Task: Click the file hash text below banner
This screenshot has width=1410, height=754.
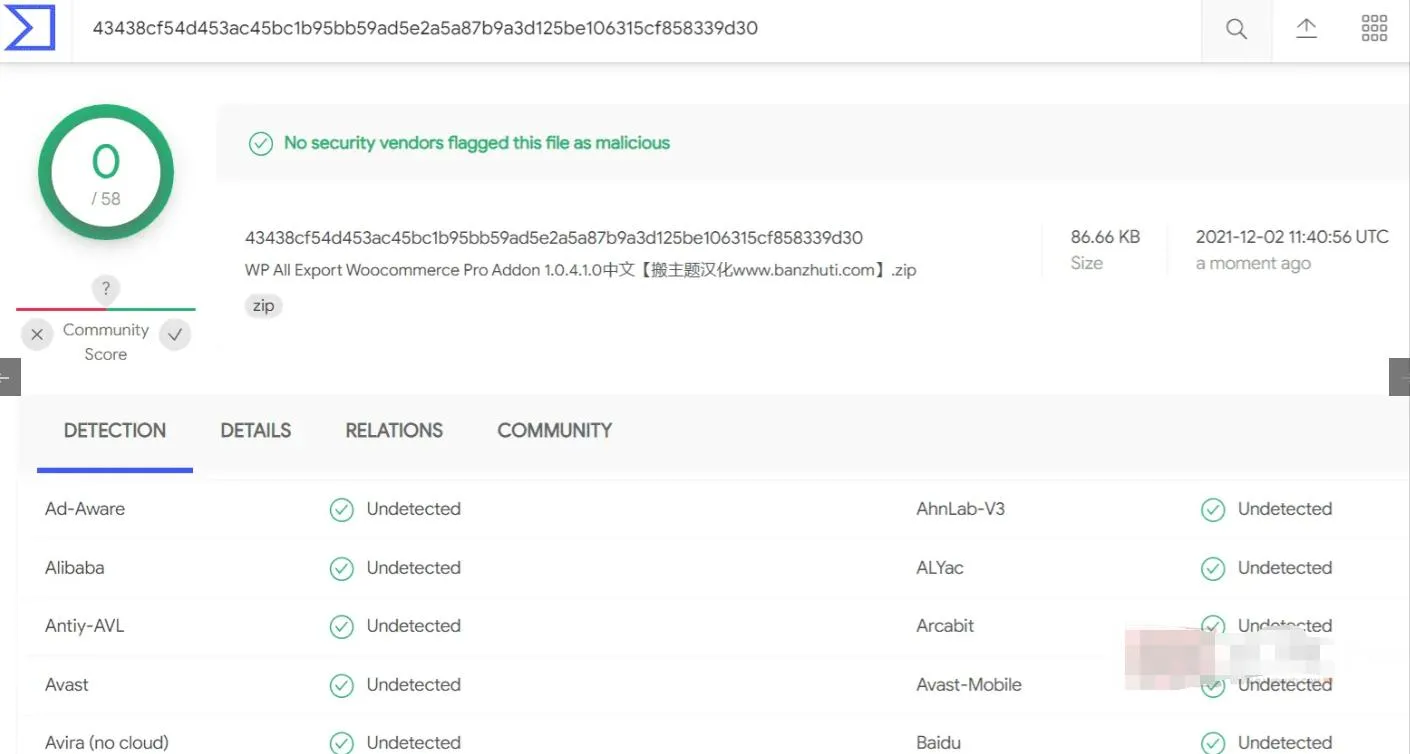Action: pyautogui.click(x=554, y=238)
